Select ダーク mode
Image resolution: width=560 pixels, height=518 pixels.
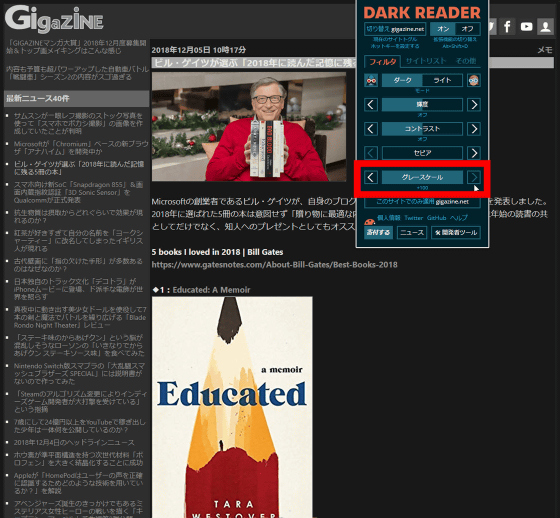point(402,80)
